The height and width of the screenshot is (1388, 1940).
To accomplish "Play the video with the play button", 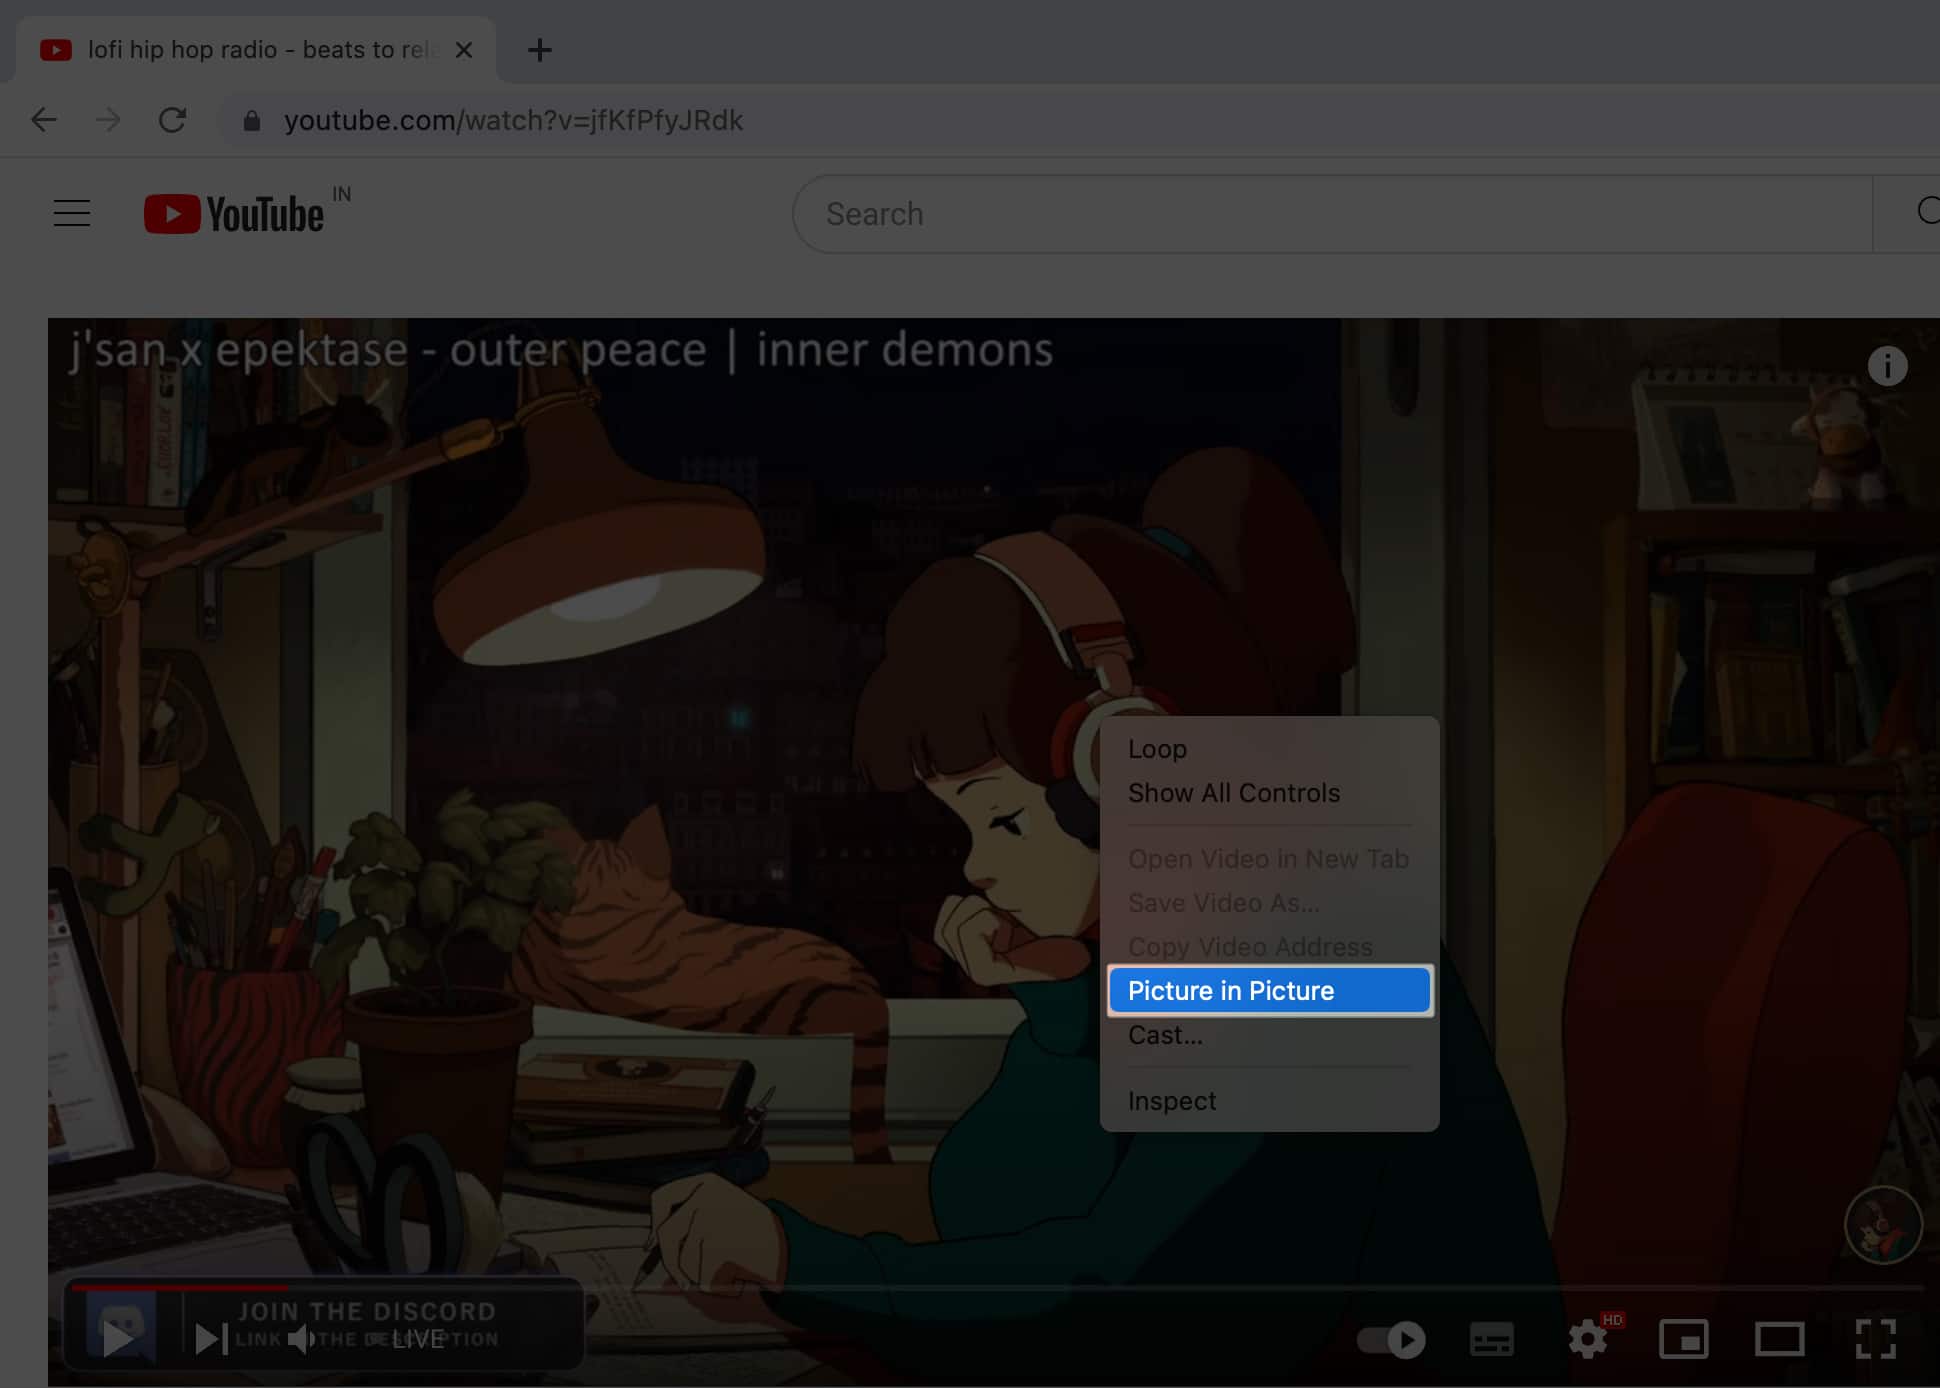I will point(120,1338).
